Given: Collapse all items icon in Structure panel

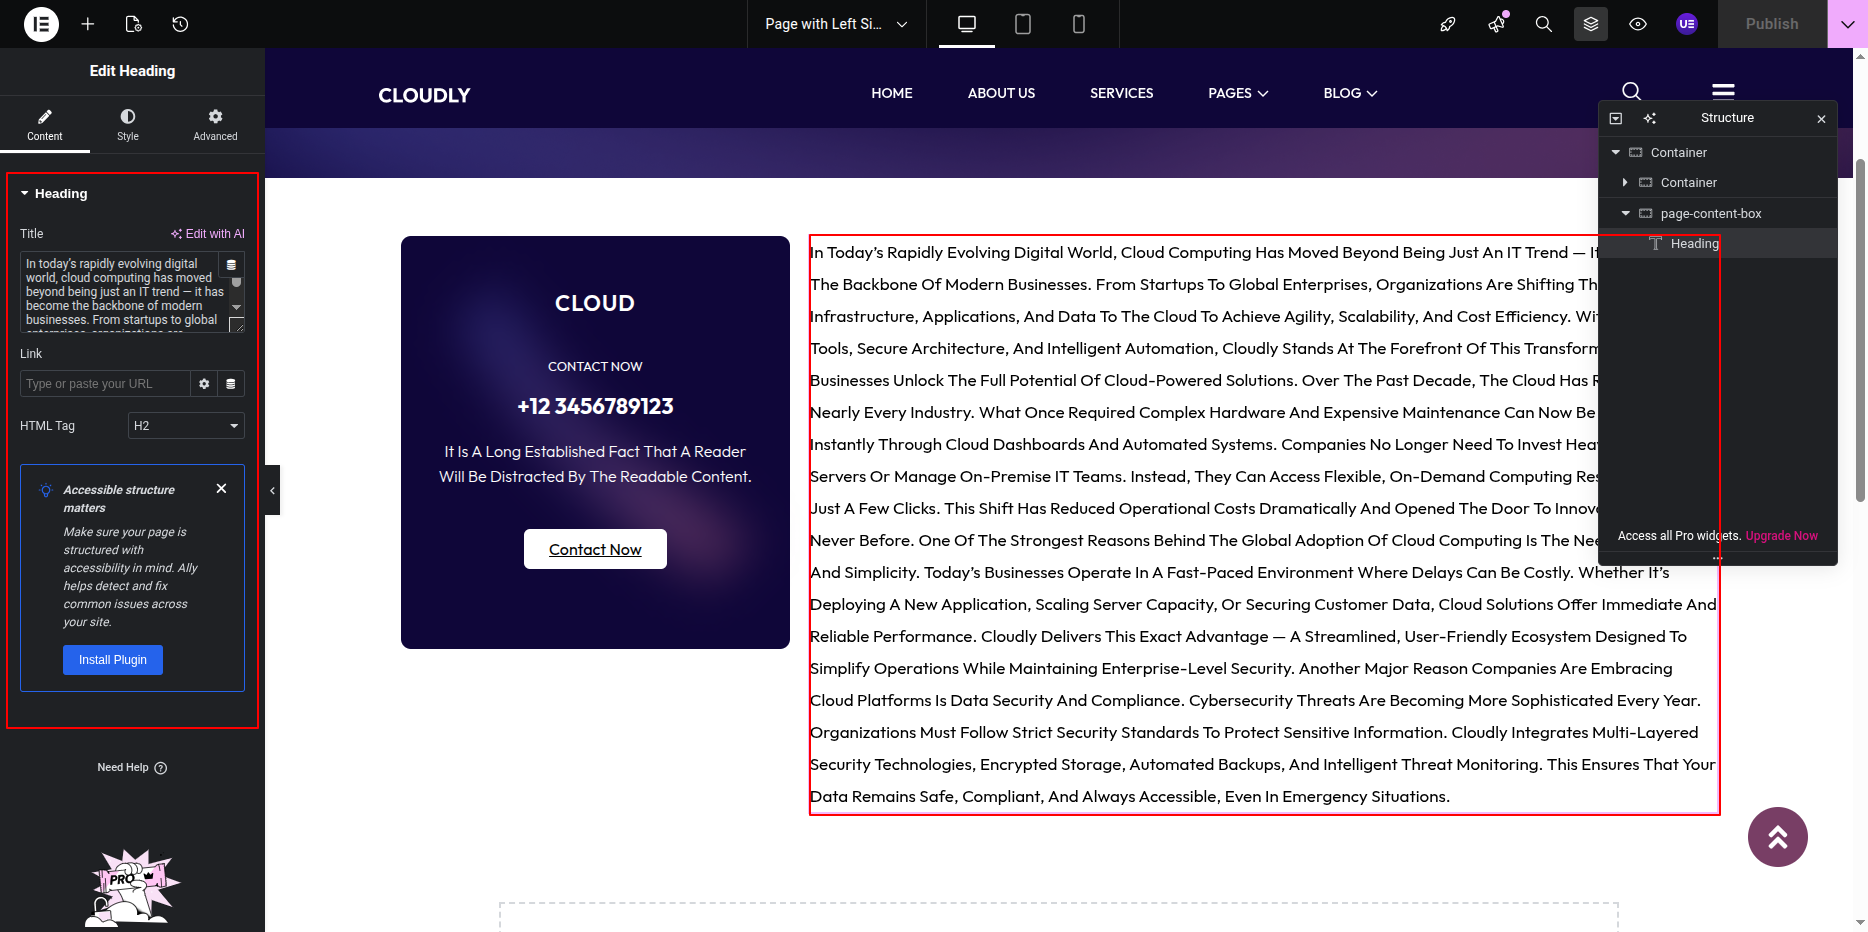Looking at the screenshot, I should tap(1616, 118).
